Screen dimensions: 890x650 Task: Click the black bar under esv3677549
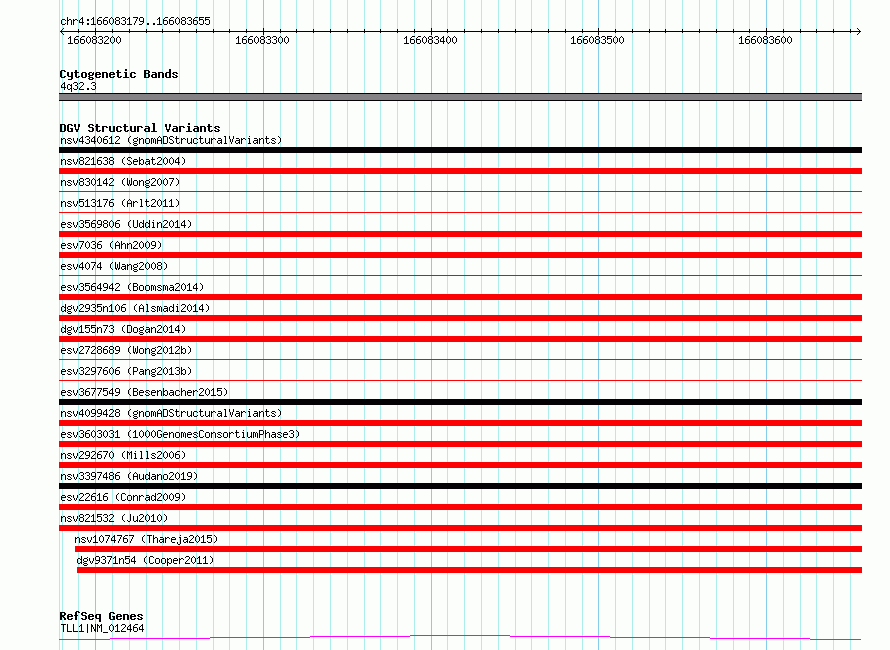click(460, 402)
